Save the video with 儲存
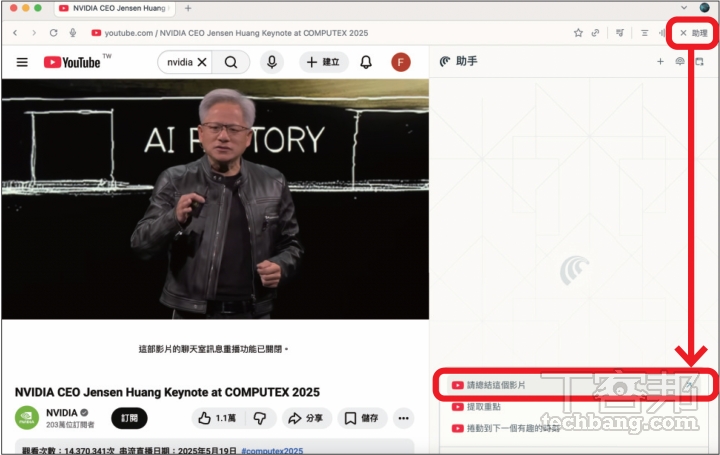Screen dimensions: 720x455 click(362, 418)
